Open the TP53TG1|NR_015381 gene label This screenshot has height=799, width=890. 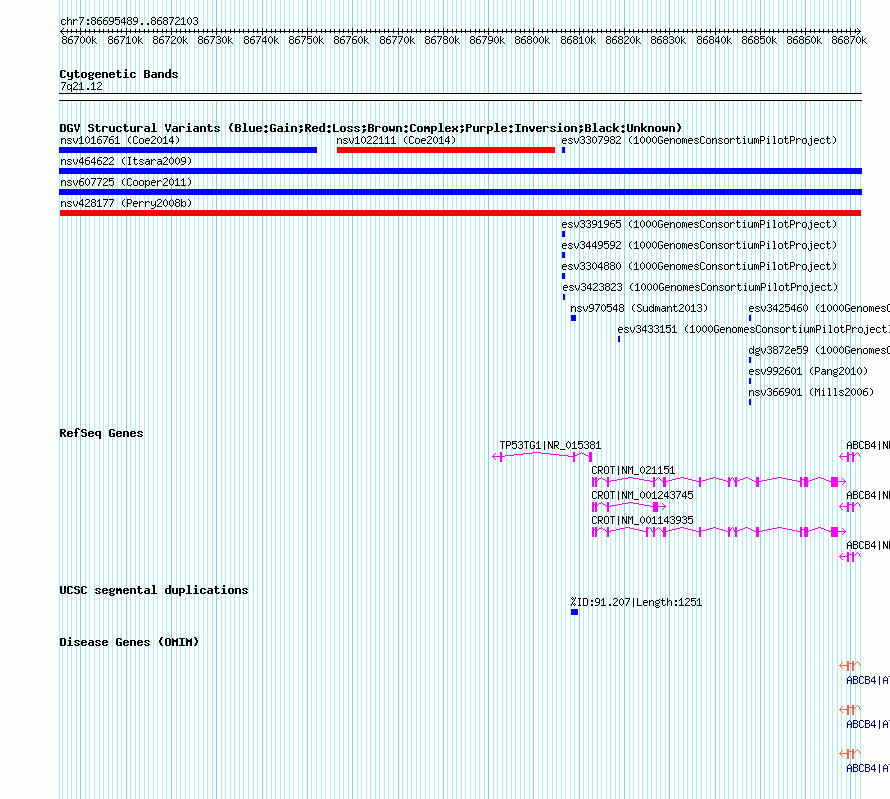(550, 445)
